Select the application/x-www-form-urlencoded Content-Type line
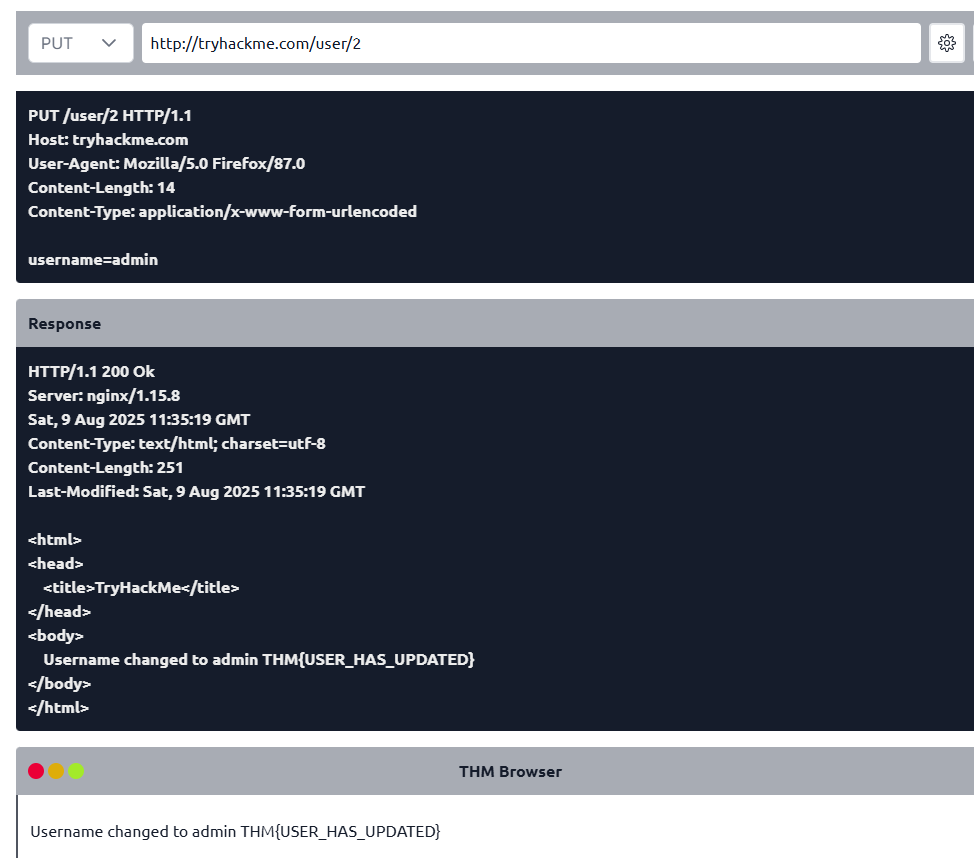This screenshot has width=974, height=858. [222, 212]
